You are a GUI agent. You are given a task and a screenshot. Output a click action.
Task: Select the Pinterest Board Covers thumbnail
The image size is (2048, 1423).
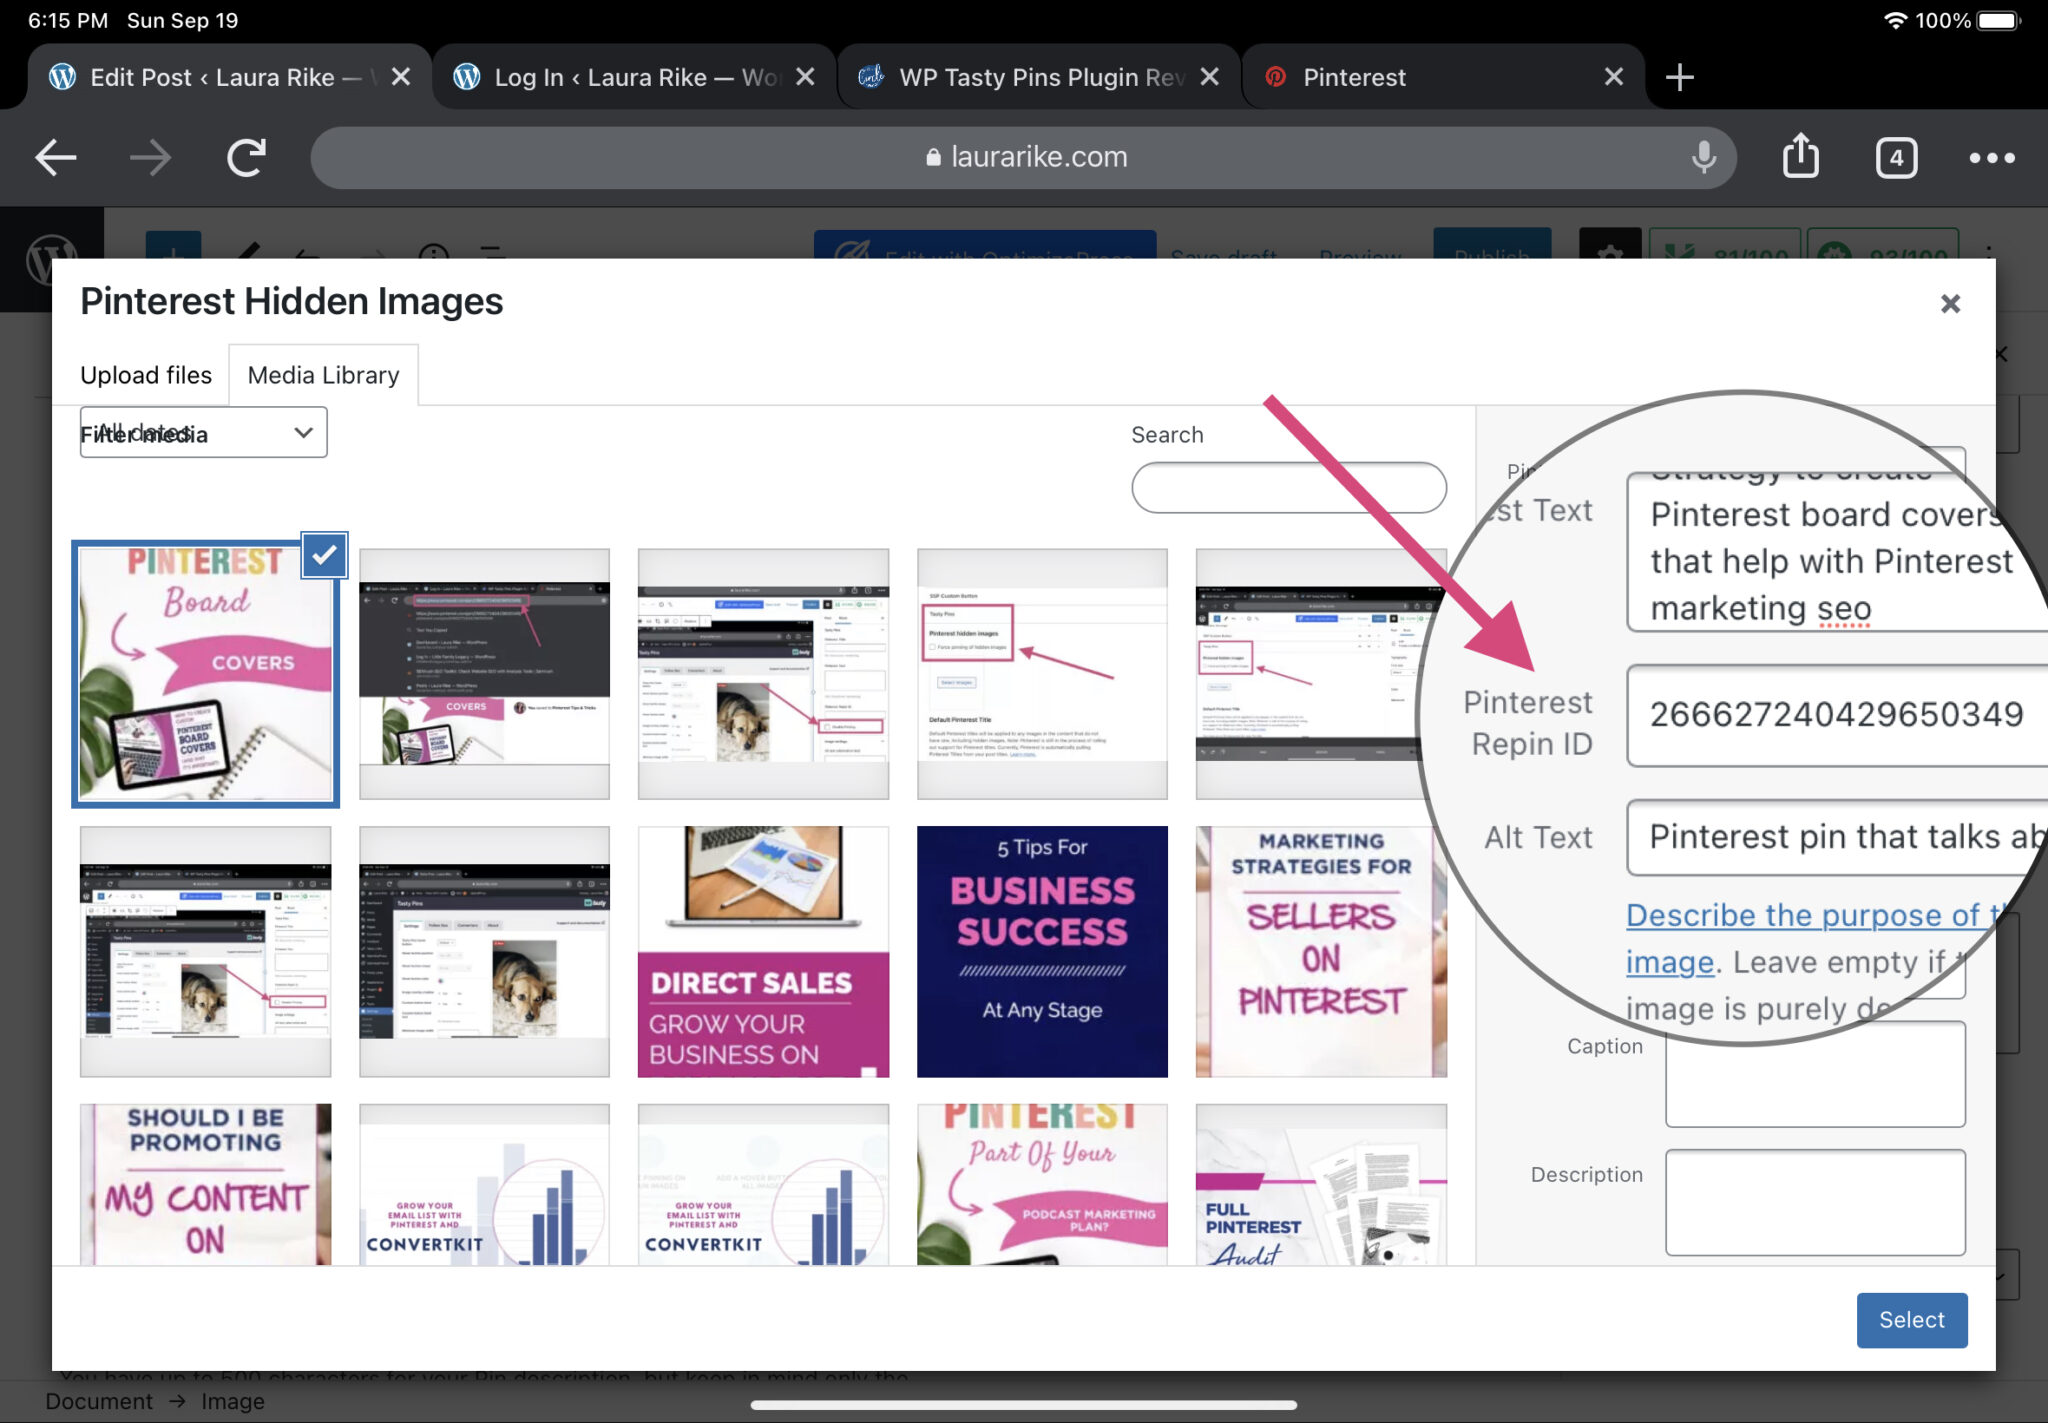205,673
